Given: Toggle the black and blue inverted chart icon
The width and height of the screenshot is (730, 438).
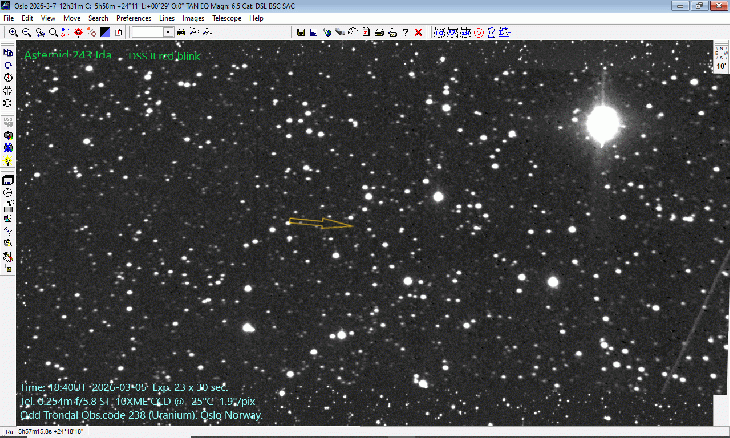Looking at the screenshot, I should (x=104, y=32).
